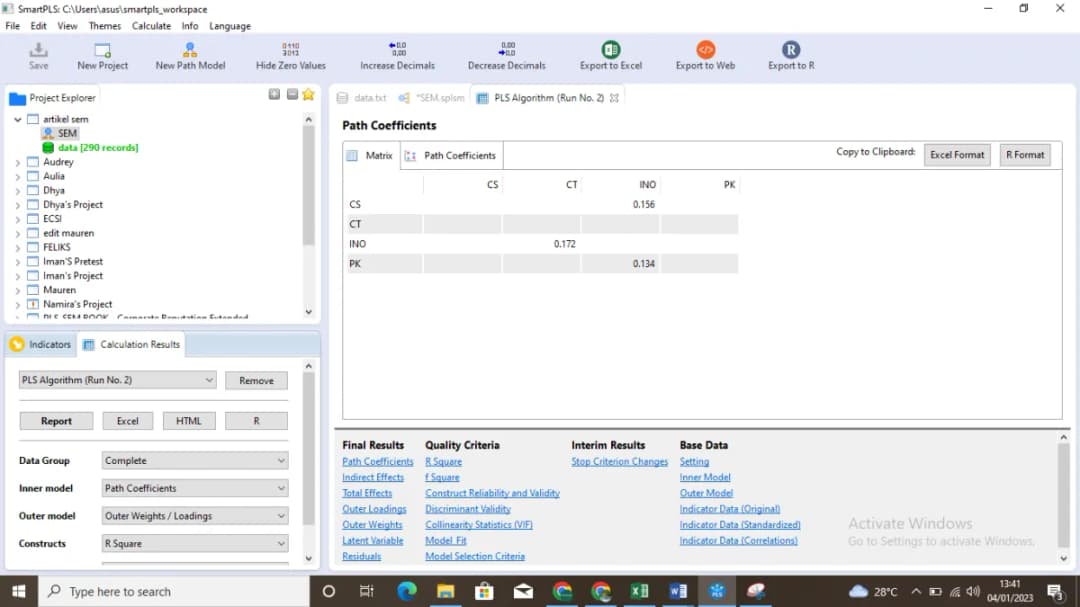Open the Themes menu
This screenshot has width=1080, height=607.
point(104,26)
